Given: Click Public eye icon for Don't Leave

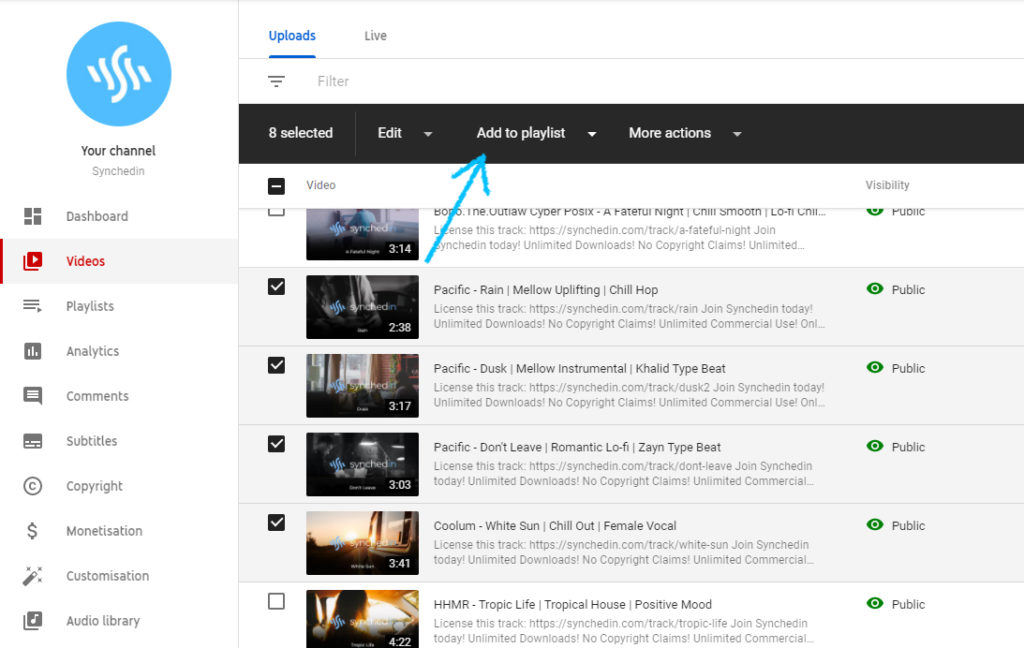Looking at the screenshot, I should tap(874, 446).
